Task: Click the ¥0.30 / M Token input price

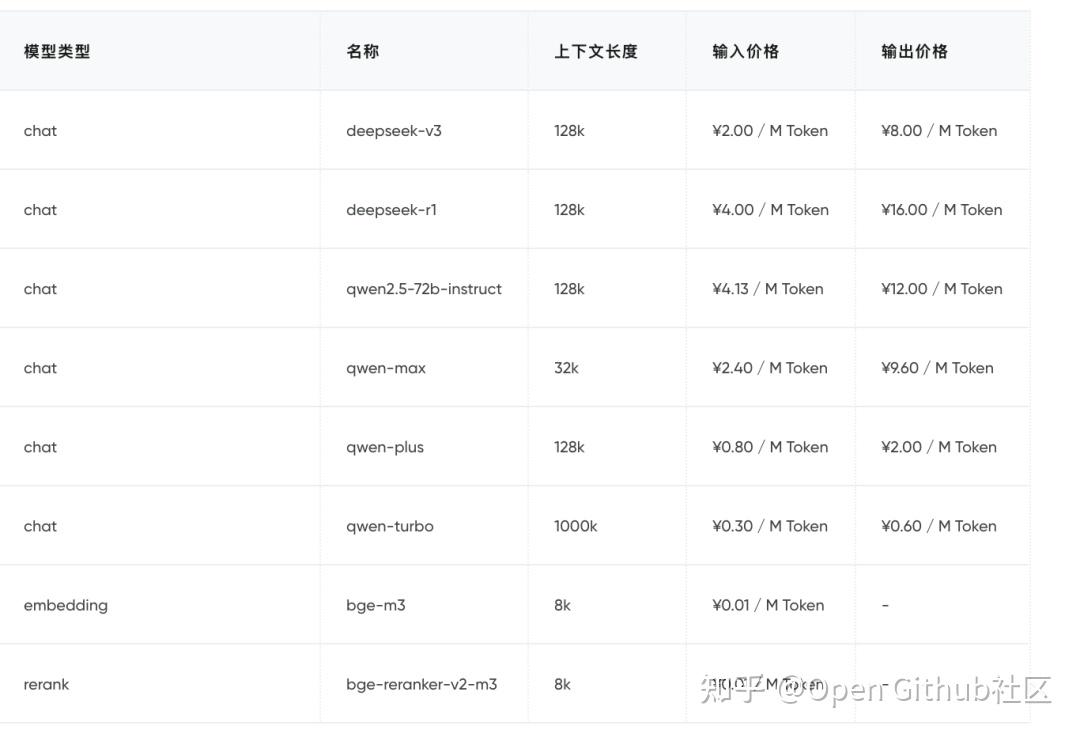Action: 769,526
